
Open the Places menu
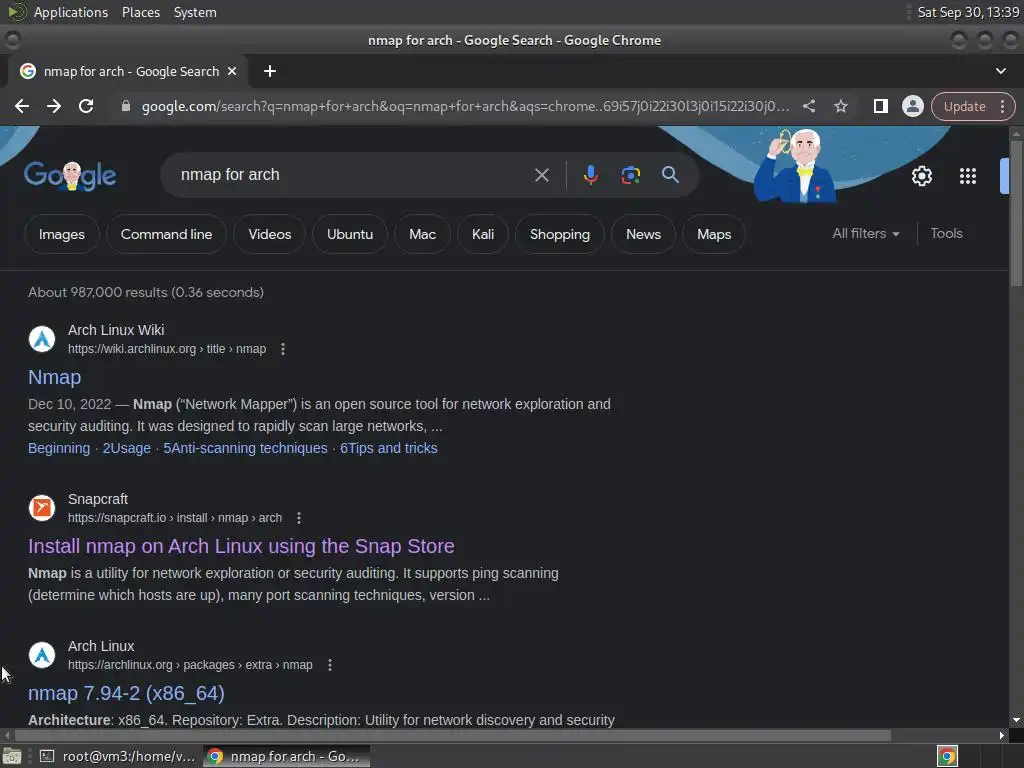pyautogui.click(x=140, y=12)
